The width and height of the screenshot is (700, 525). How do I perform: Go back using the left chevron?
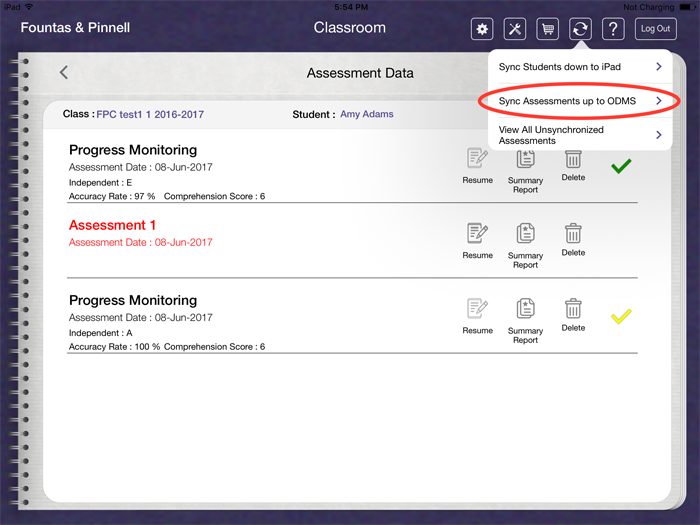[x=64, y=73]
